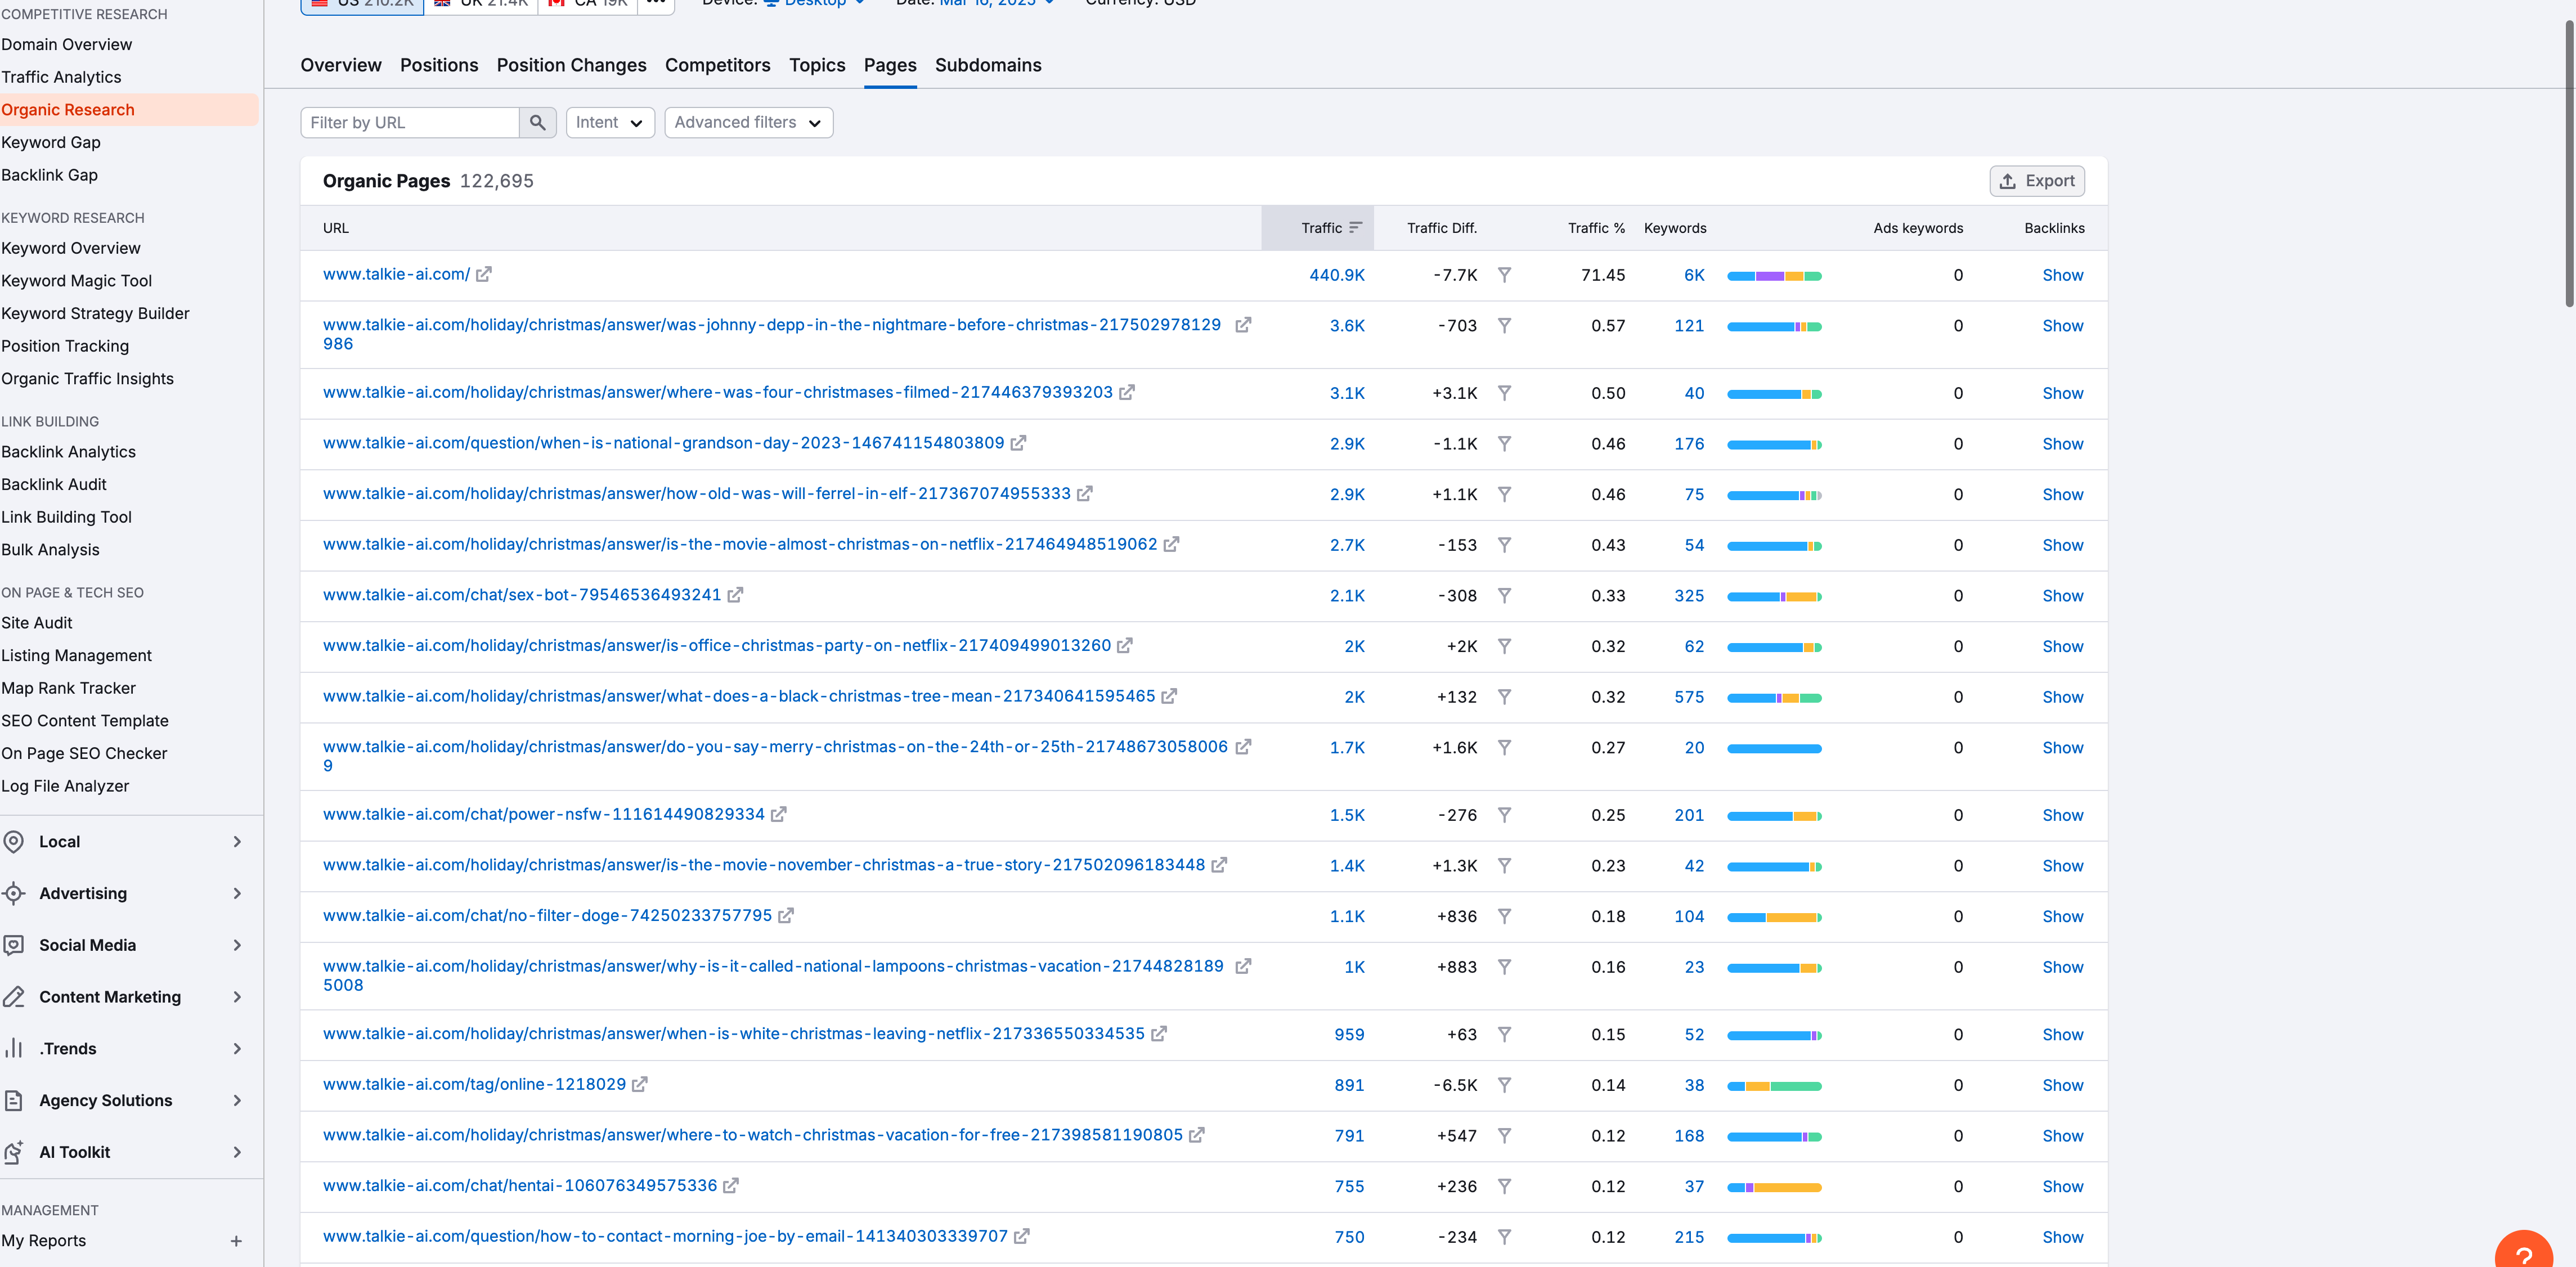Click the AI Toolkit sidebar icon
The image size is (2576, 1267).
pos(14,1152)
